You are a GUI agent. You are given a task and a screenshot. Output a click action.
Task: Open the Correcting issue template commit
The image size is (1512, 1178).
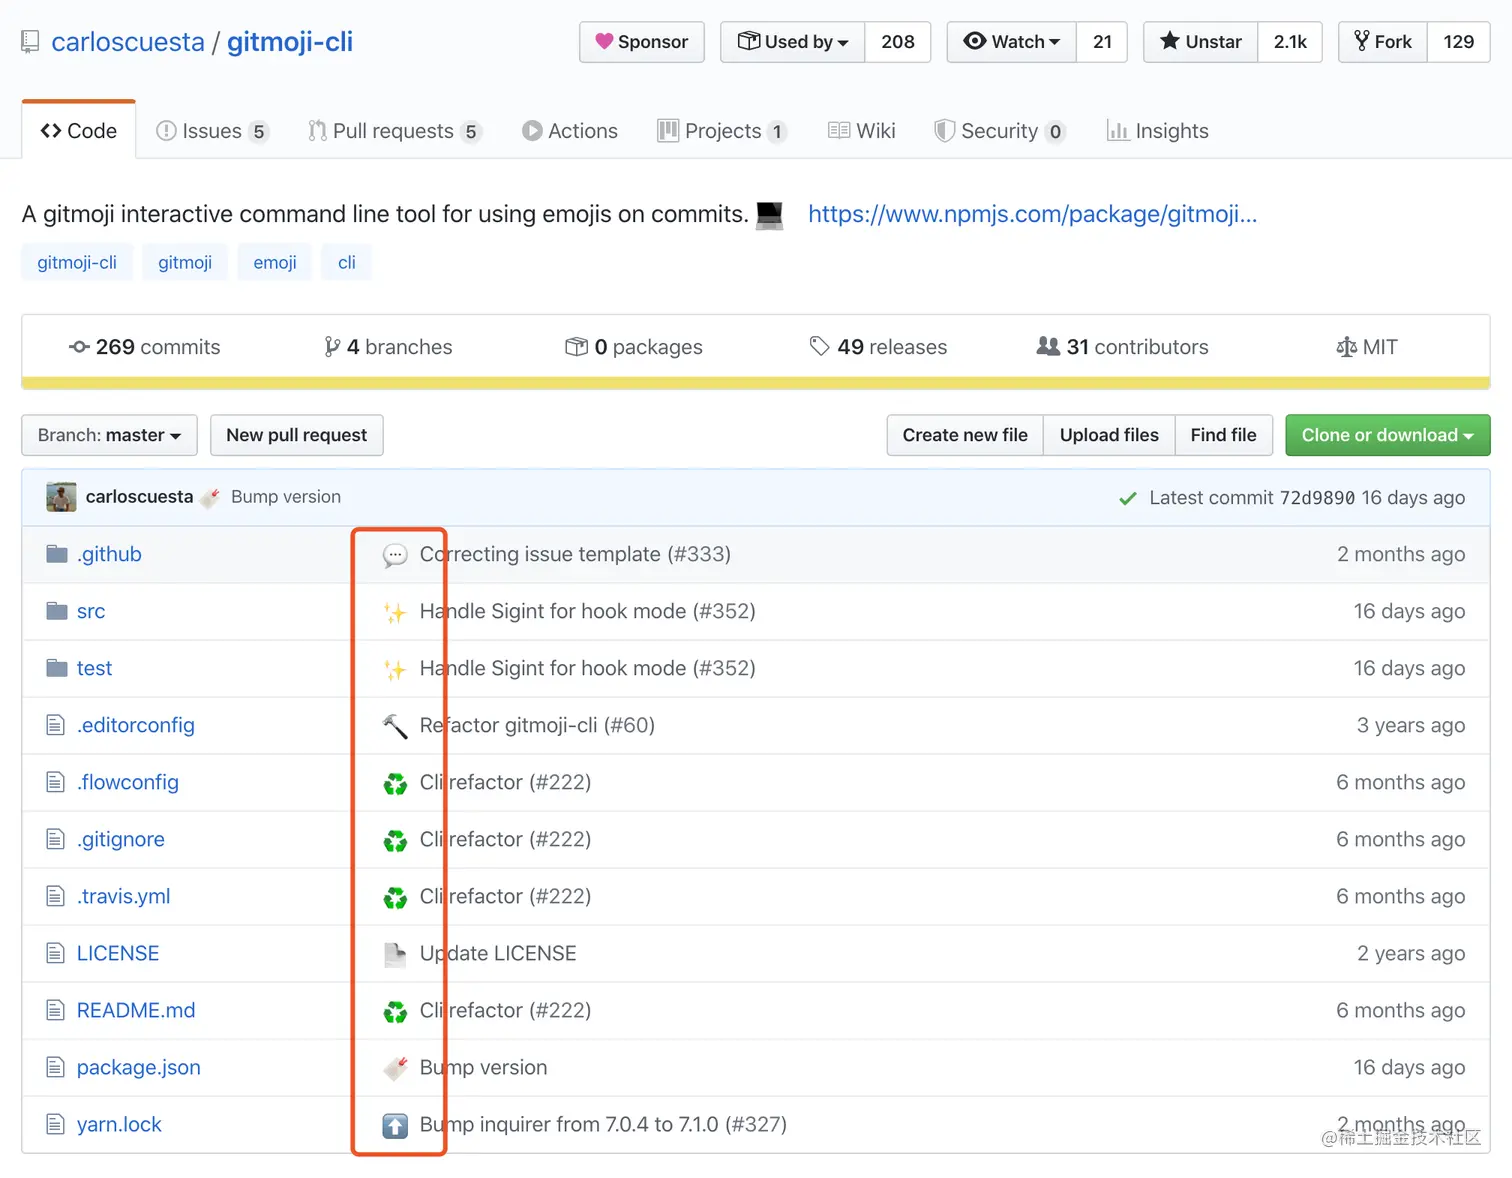point(575,554)
